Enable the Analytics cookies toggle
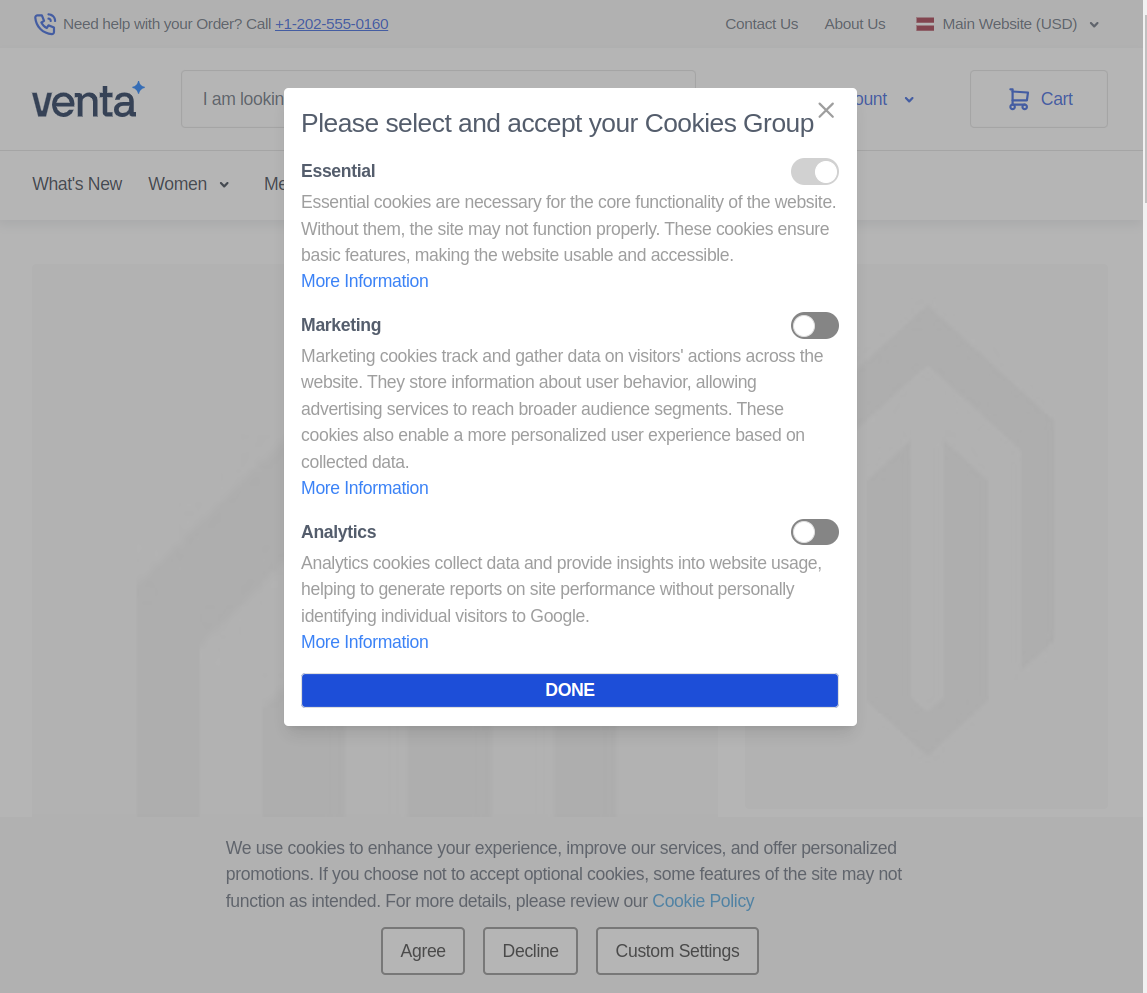The height and width of the screenshot is (993, 1147). (814, 531)
